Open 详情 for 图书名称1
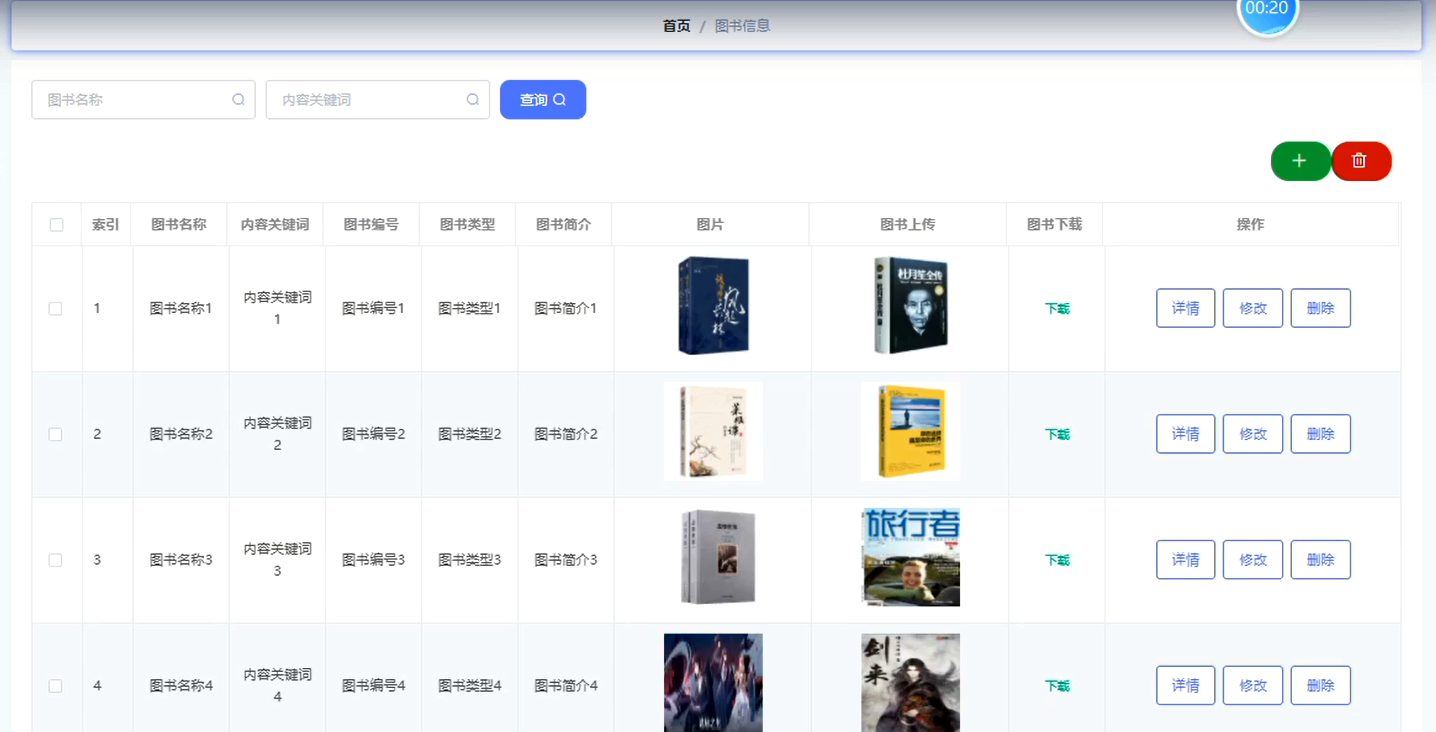Image resolution: width=1436 pixels, height=732 pixels. 1185,308
